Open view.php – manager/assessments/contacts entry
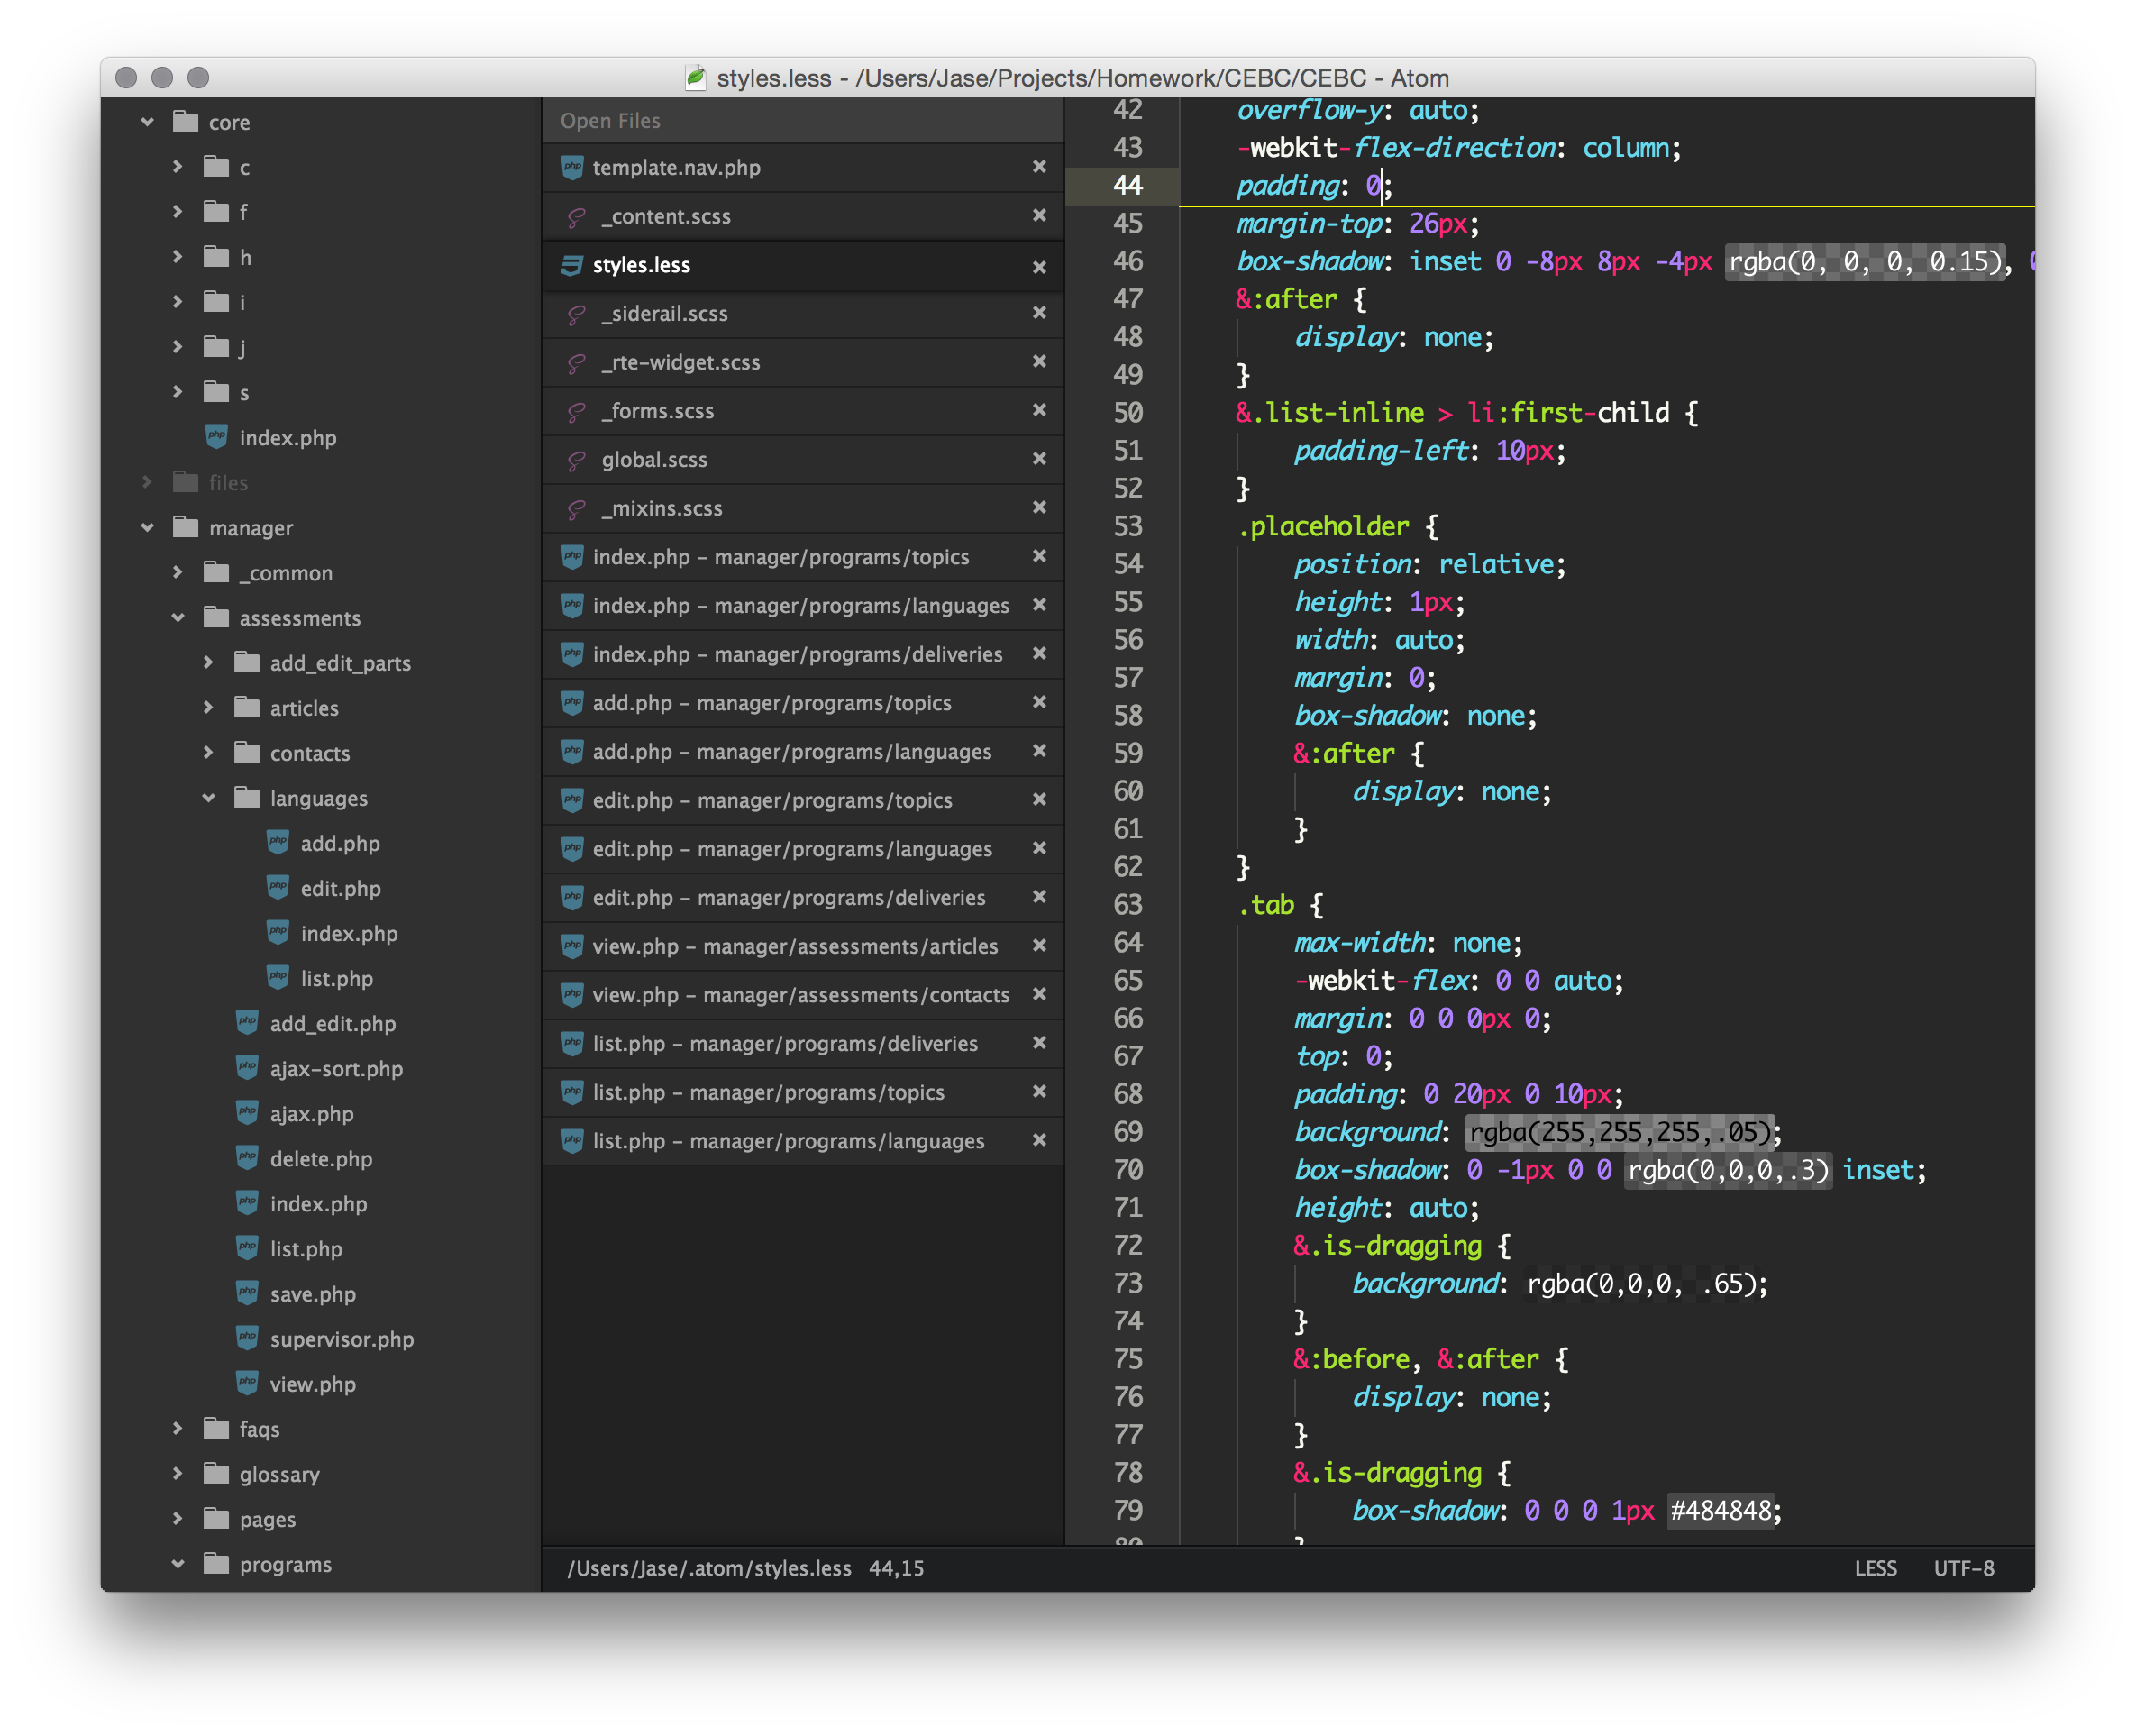This screenshot has height=1736, width=2136. click(x=800, y=995)
